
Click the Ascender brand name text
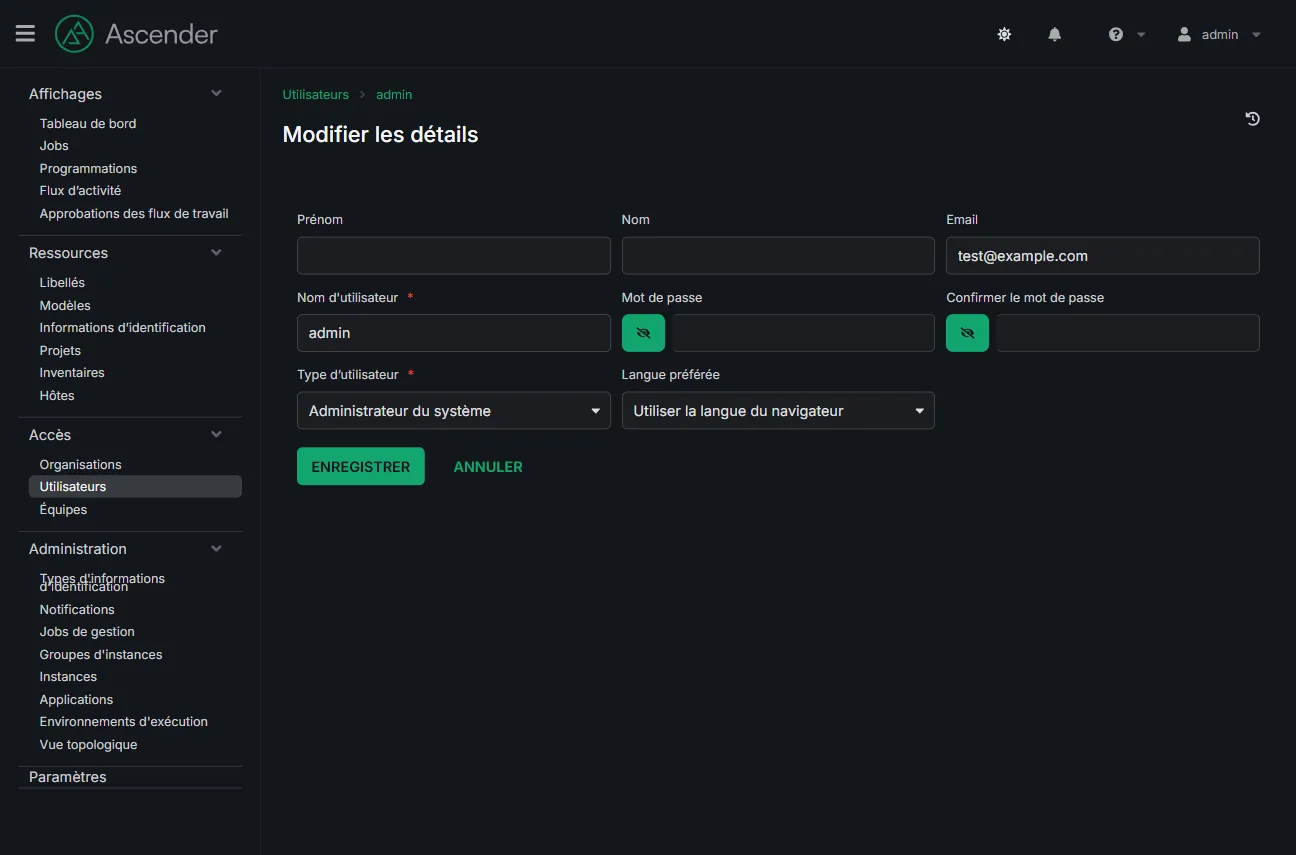pyautogui.click(x=161, y=34)
